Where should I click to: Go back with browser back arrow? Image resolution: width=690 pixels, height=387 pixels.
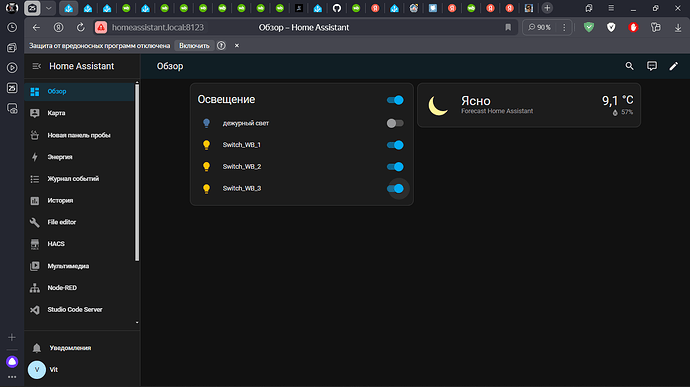[36, 27]
